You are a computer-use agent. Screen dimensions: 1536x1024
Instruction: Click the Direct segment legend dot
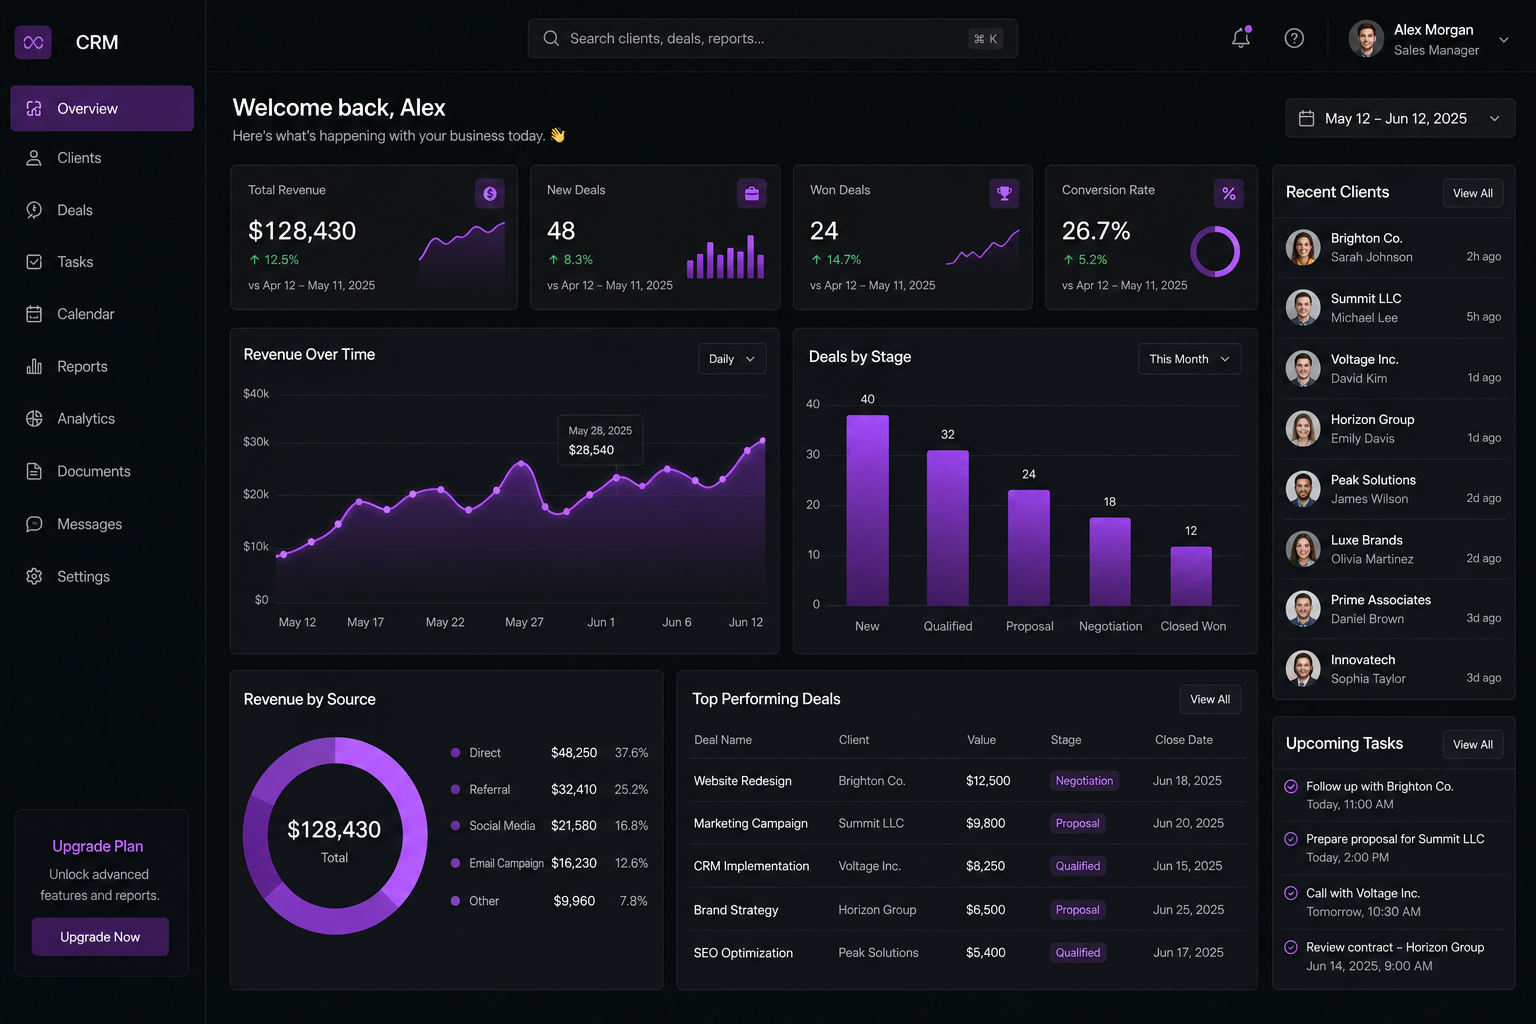click(x=456, y=752)
